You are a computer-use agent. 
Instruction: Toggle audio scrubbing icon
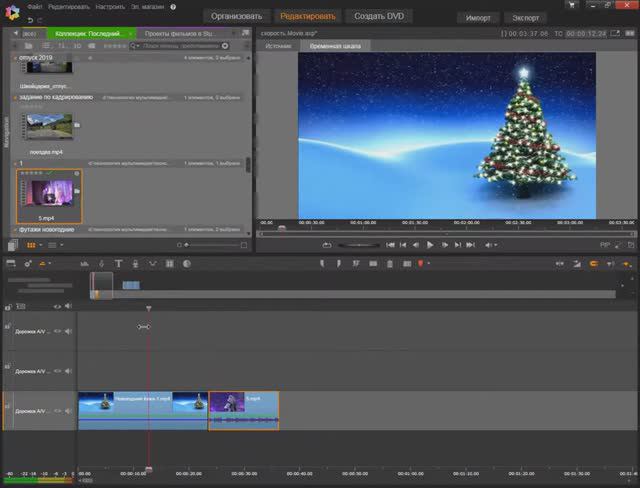(611, 264)
